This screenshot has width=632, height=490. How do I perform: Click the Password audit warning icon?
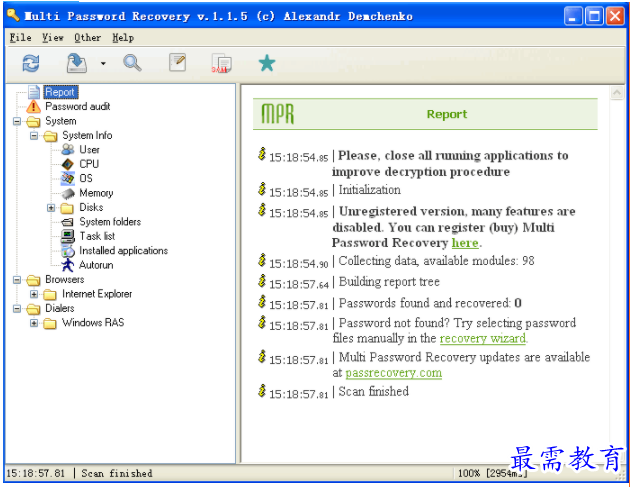33,106
